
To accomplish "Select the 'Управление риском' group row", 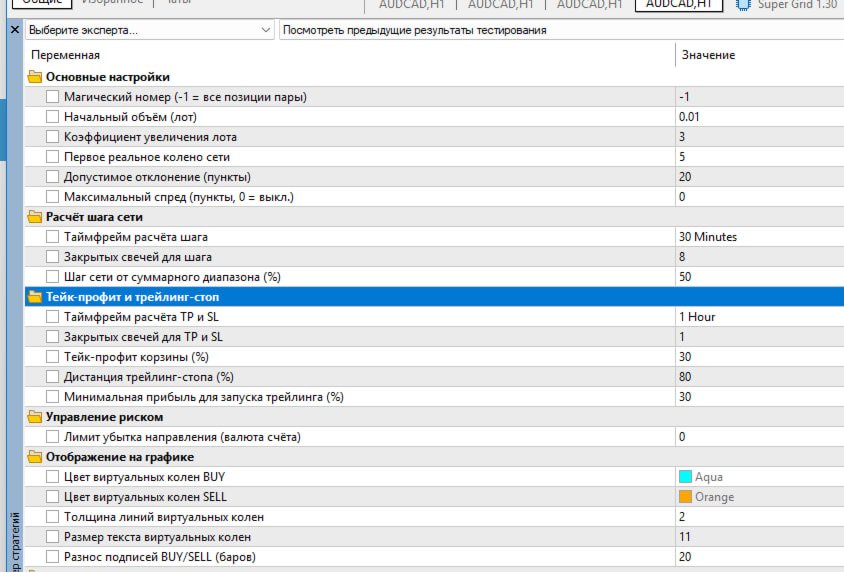I will 434,417.
